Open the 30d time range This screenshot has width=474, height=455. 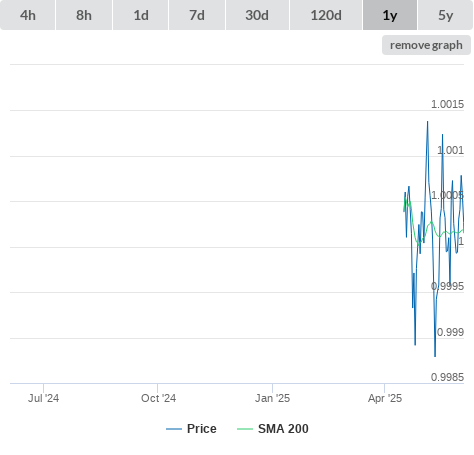click(x=257, y=15)
